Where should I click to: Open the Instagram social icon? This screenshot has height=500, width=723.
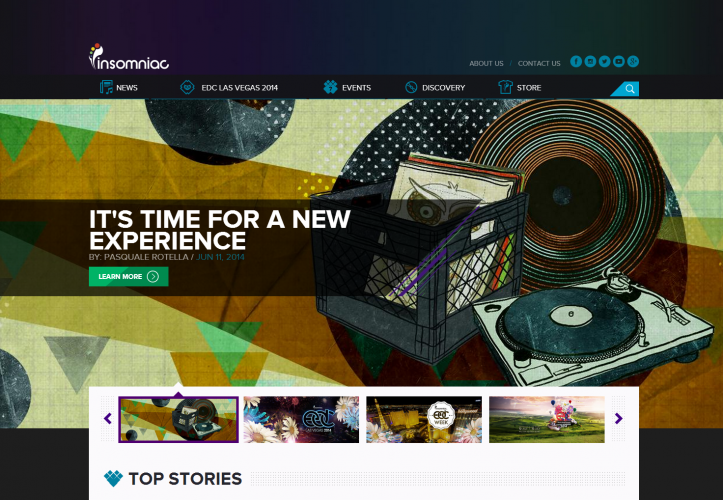tap(590, 61)
